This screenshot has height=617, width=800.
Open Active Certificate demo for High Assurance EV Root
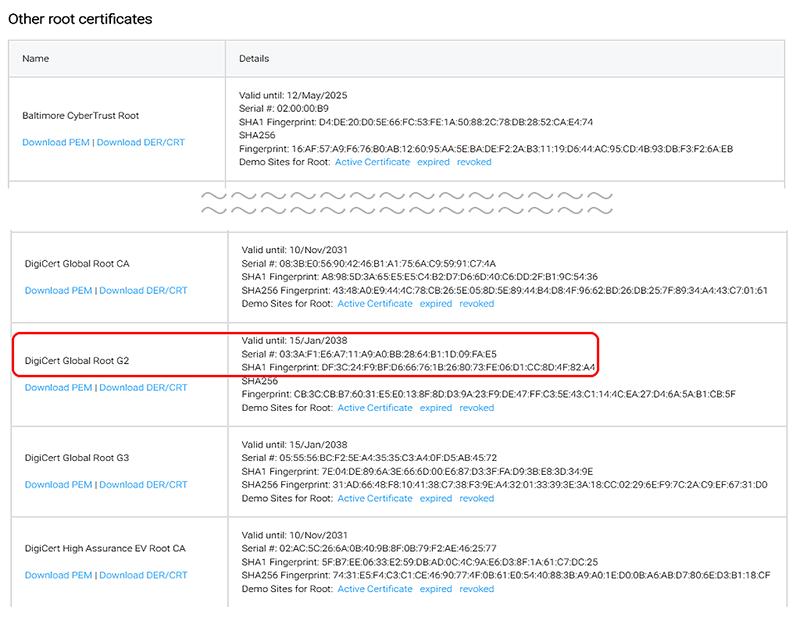(x=375, y=589)
